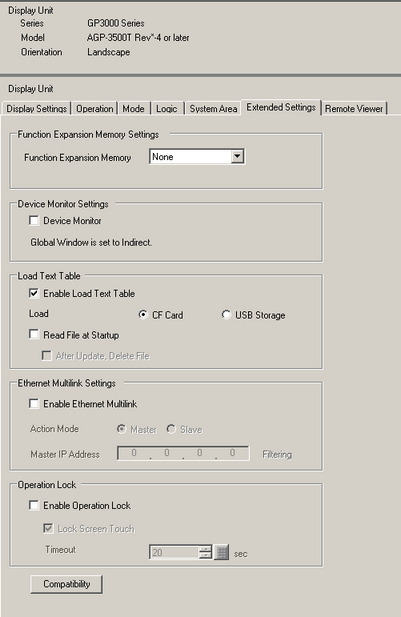This screenshot has height=617, width=401.
Task: Select the Slave action mode radio
Action: [x=171, y=429]
